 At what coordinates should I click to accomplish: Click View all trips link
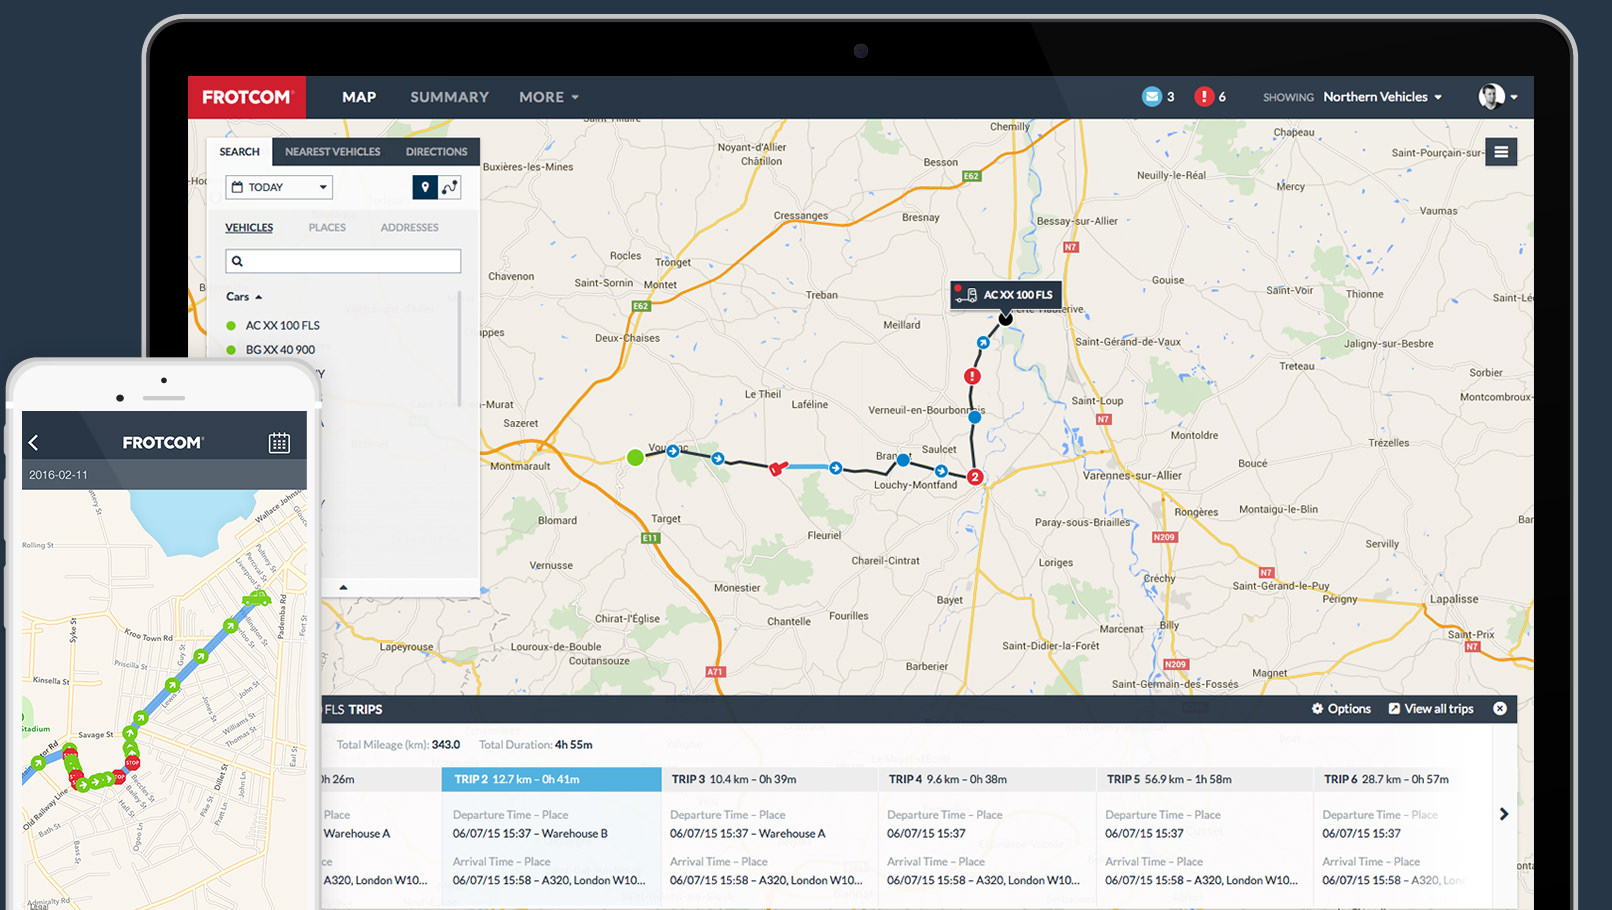click(1431, 709)
